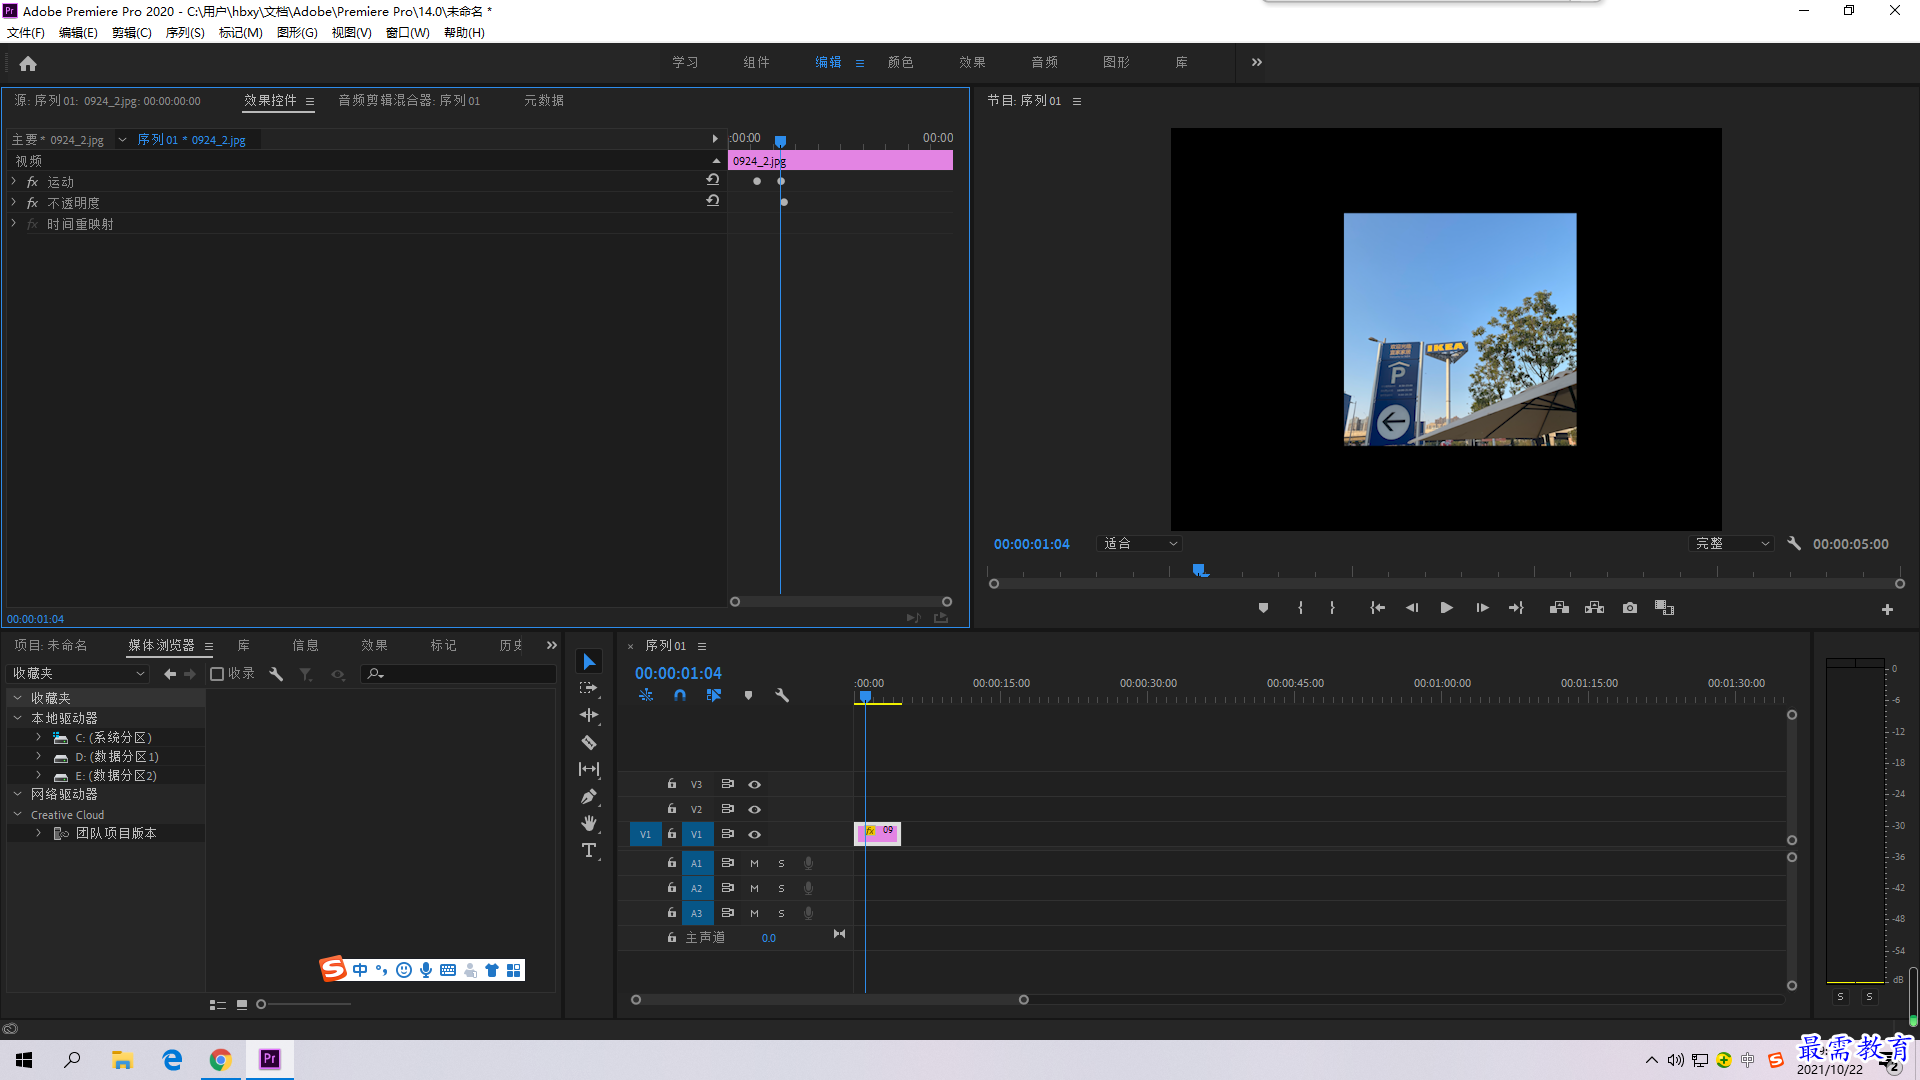This screenshot has height=1080, width=1920.
Task: Expand C: (系统分区) drive
Action: tap(38, 737)
